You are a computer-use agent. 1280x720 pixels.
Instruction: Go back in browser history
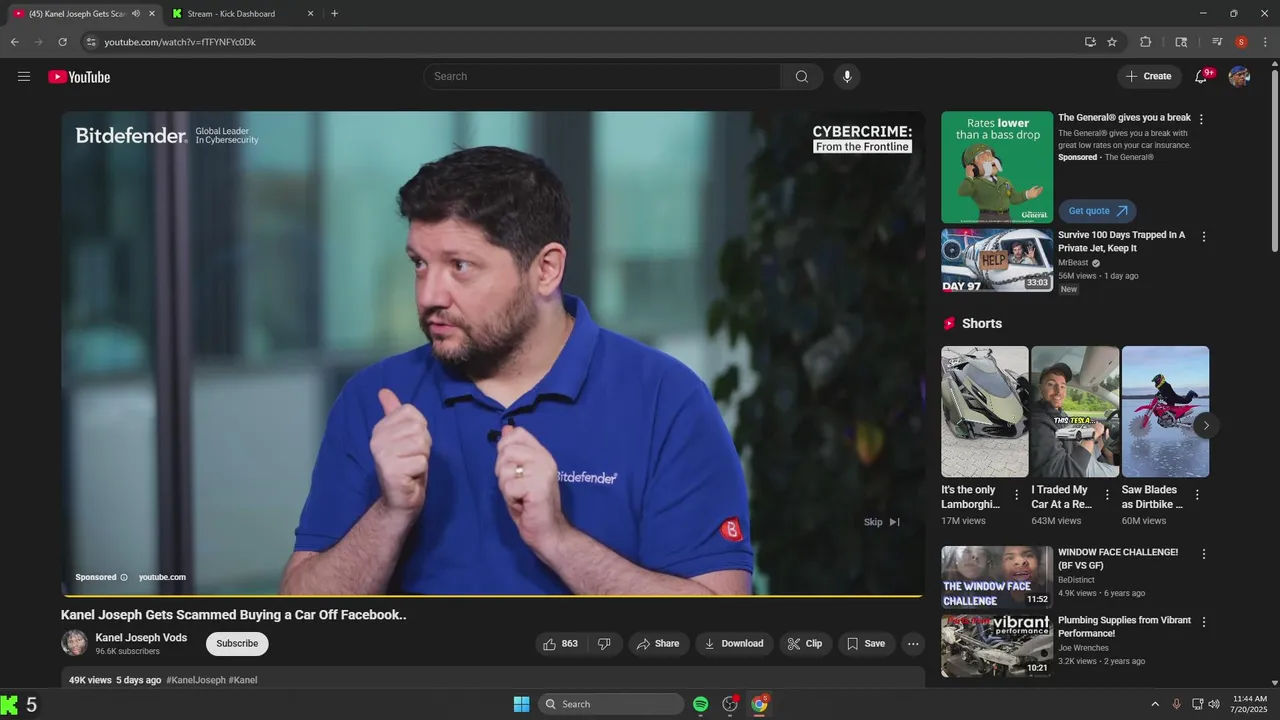click(x=14, y=42)
